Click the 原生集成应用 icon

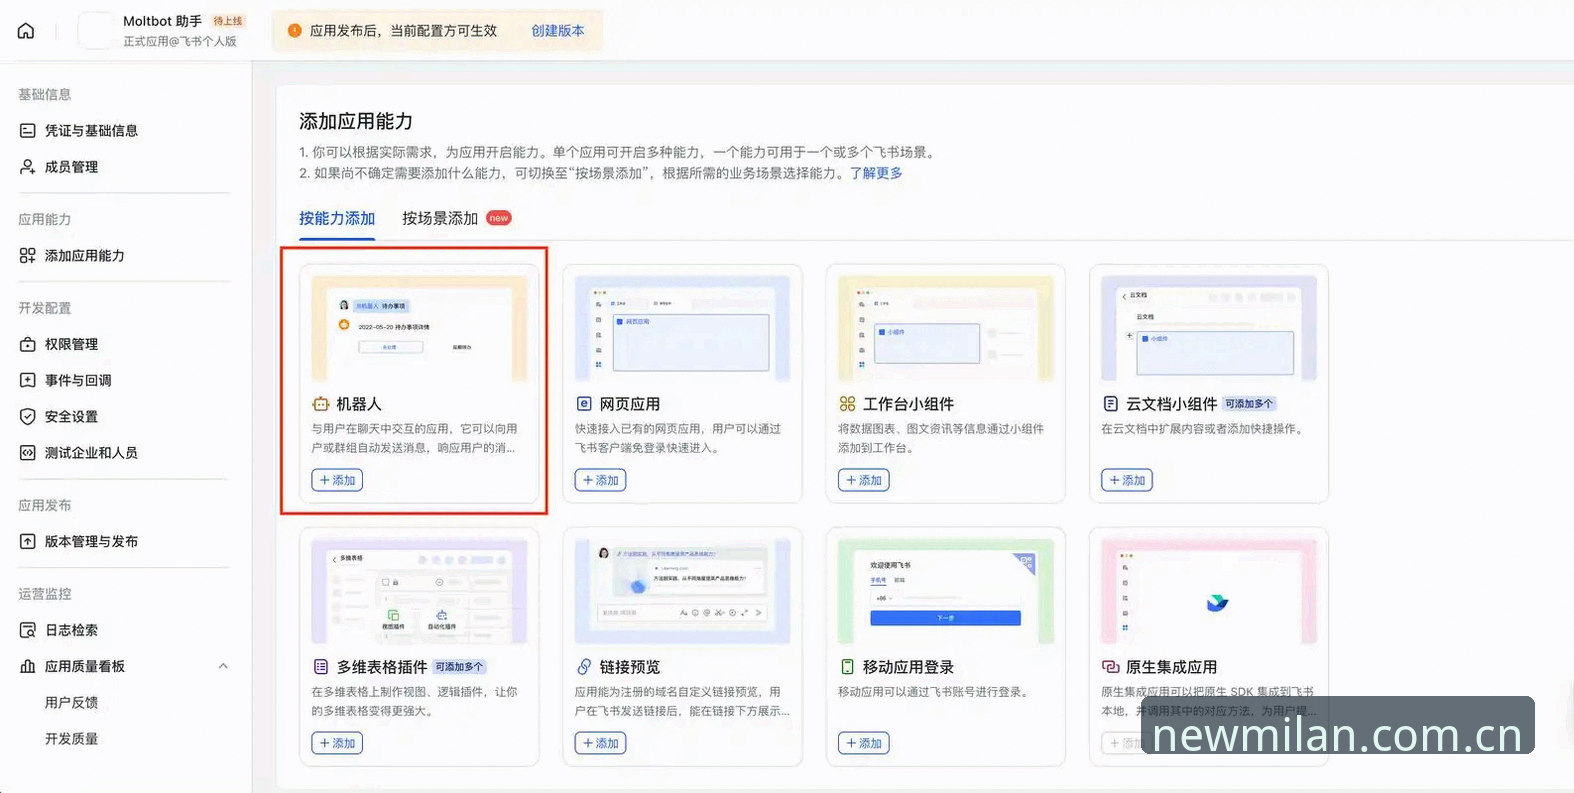click(x=1110, y=667)
